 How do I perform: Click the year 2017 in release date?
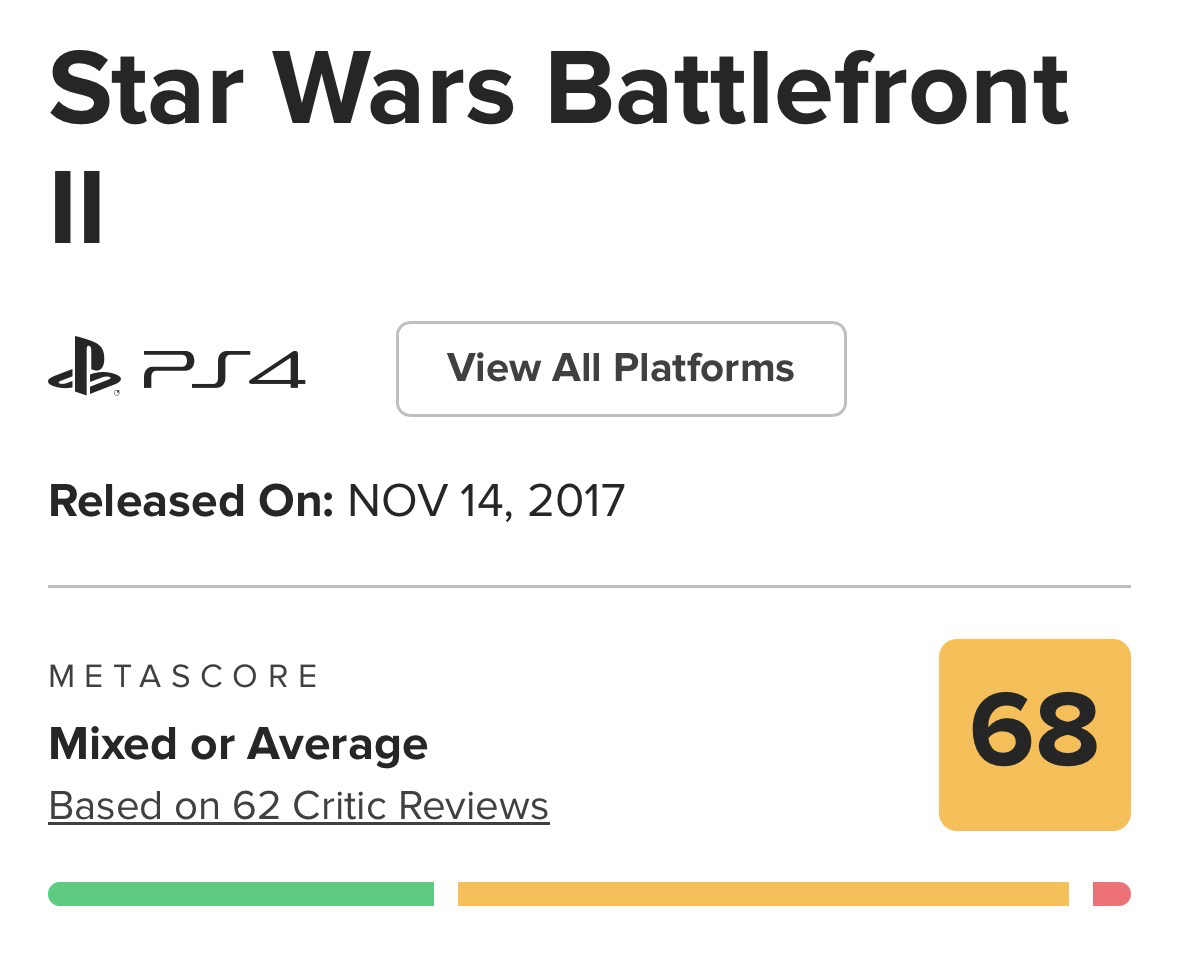pyautogui.click(x=576, y=501)
